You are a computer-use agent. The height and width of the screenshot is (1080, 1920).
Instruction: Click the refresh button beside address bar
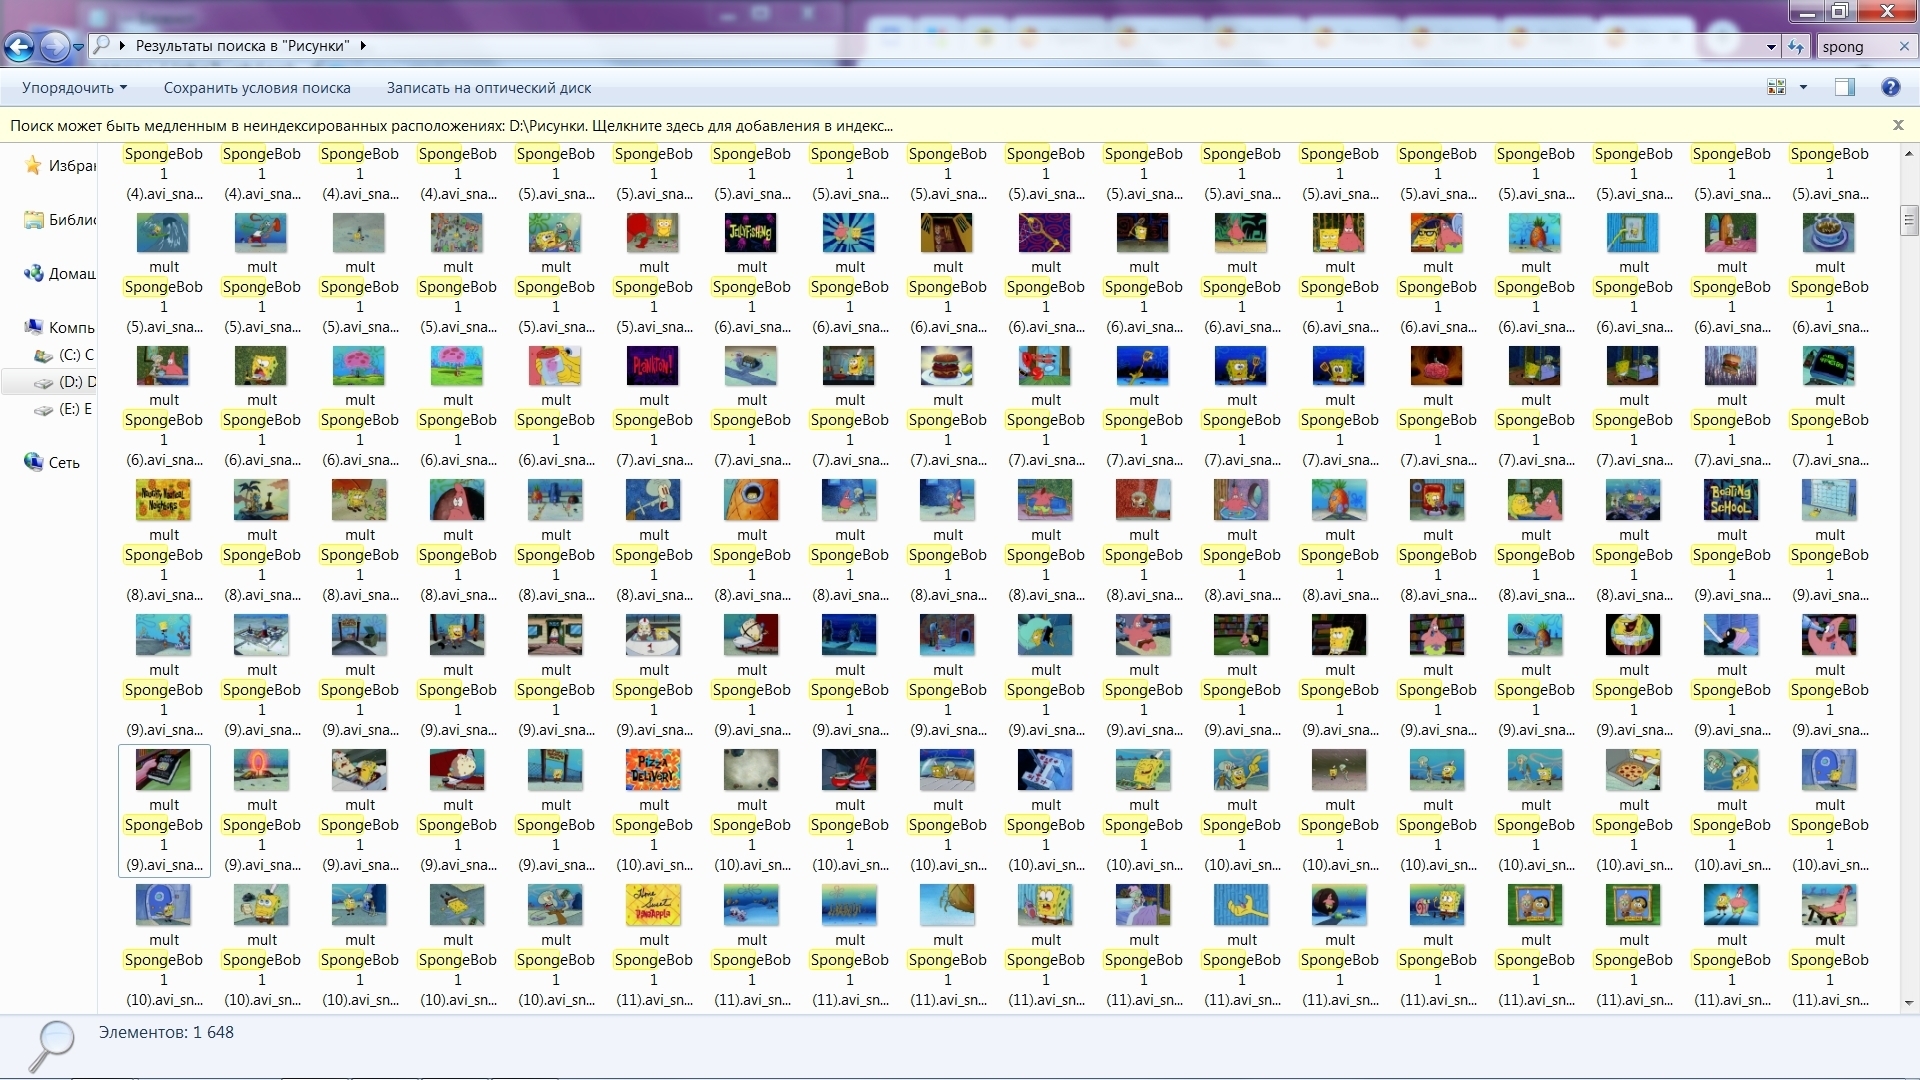pos(1796,46)
